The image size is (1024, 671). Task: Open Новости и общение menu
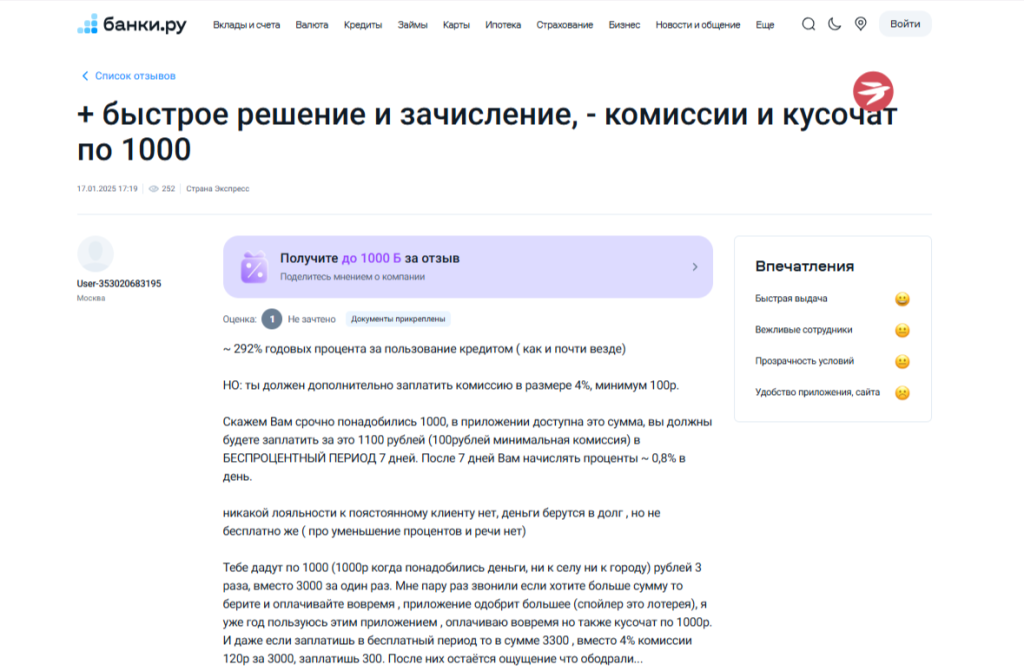[698, 25]
